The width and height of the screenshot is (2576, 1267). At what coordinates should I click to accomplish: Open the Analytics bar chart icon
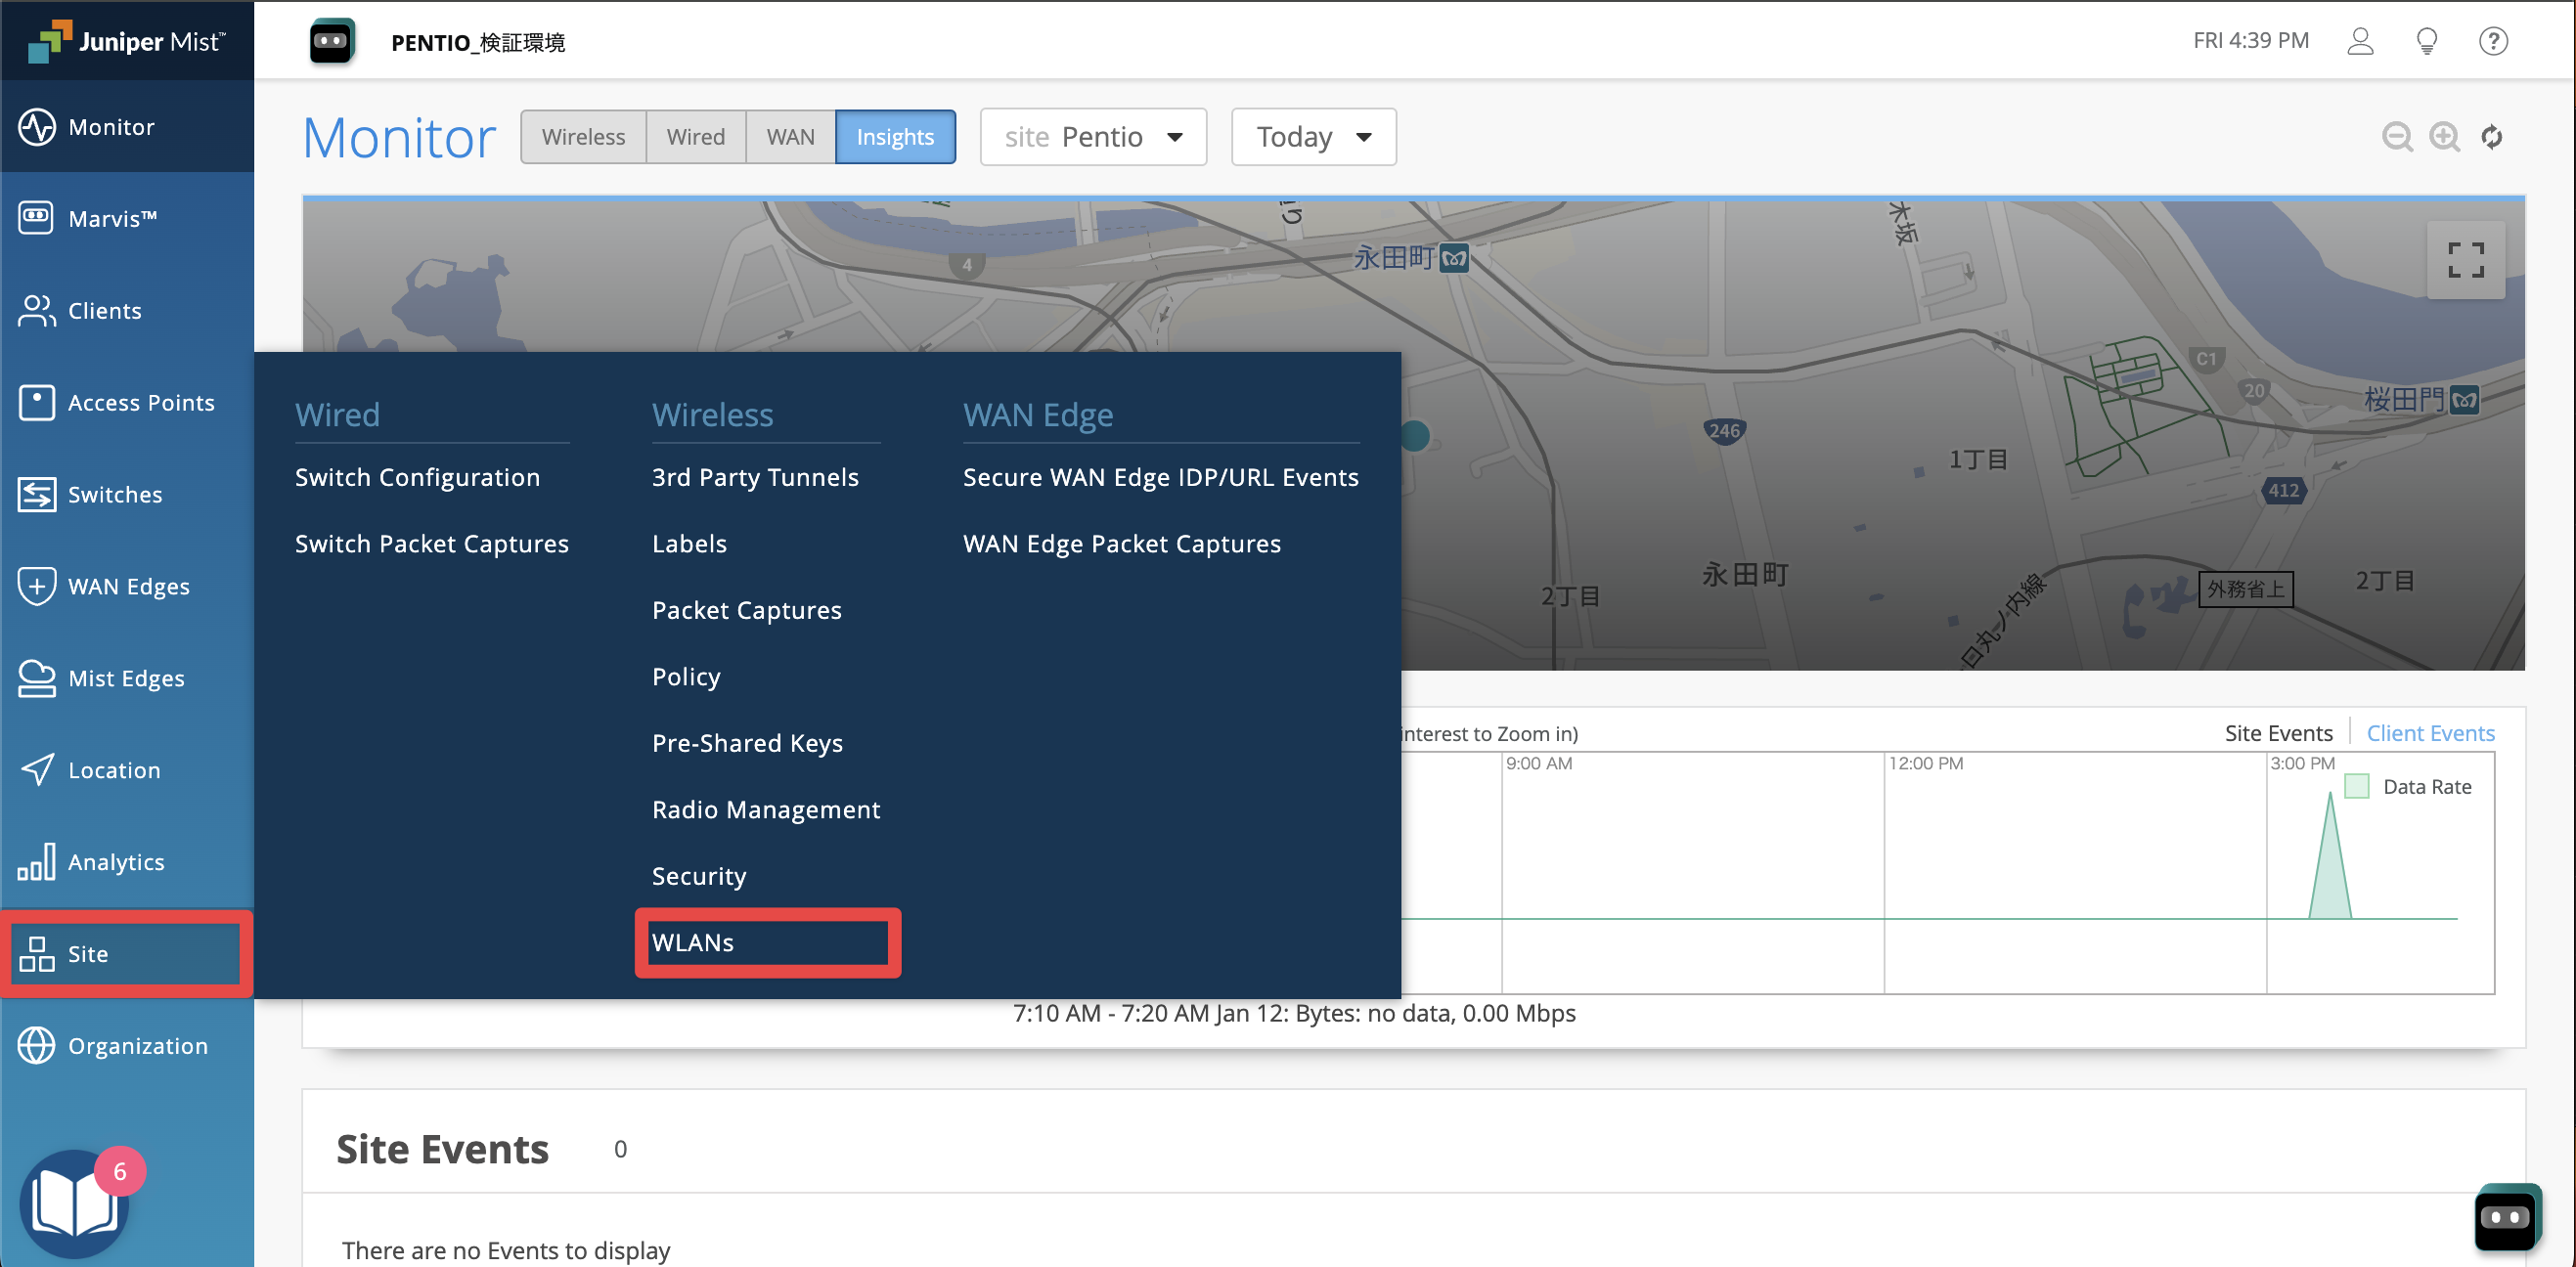click(37, 862)
